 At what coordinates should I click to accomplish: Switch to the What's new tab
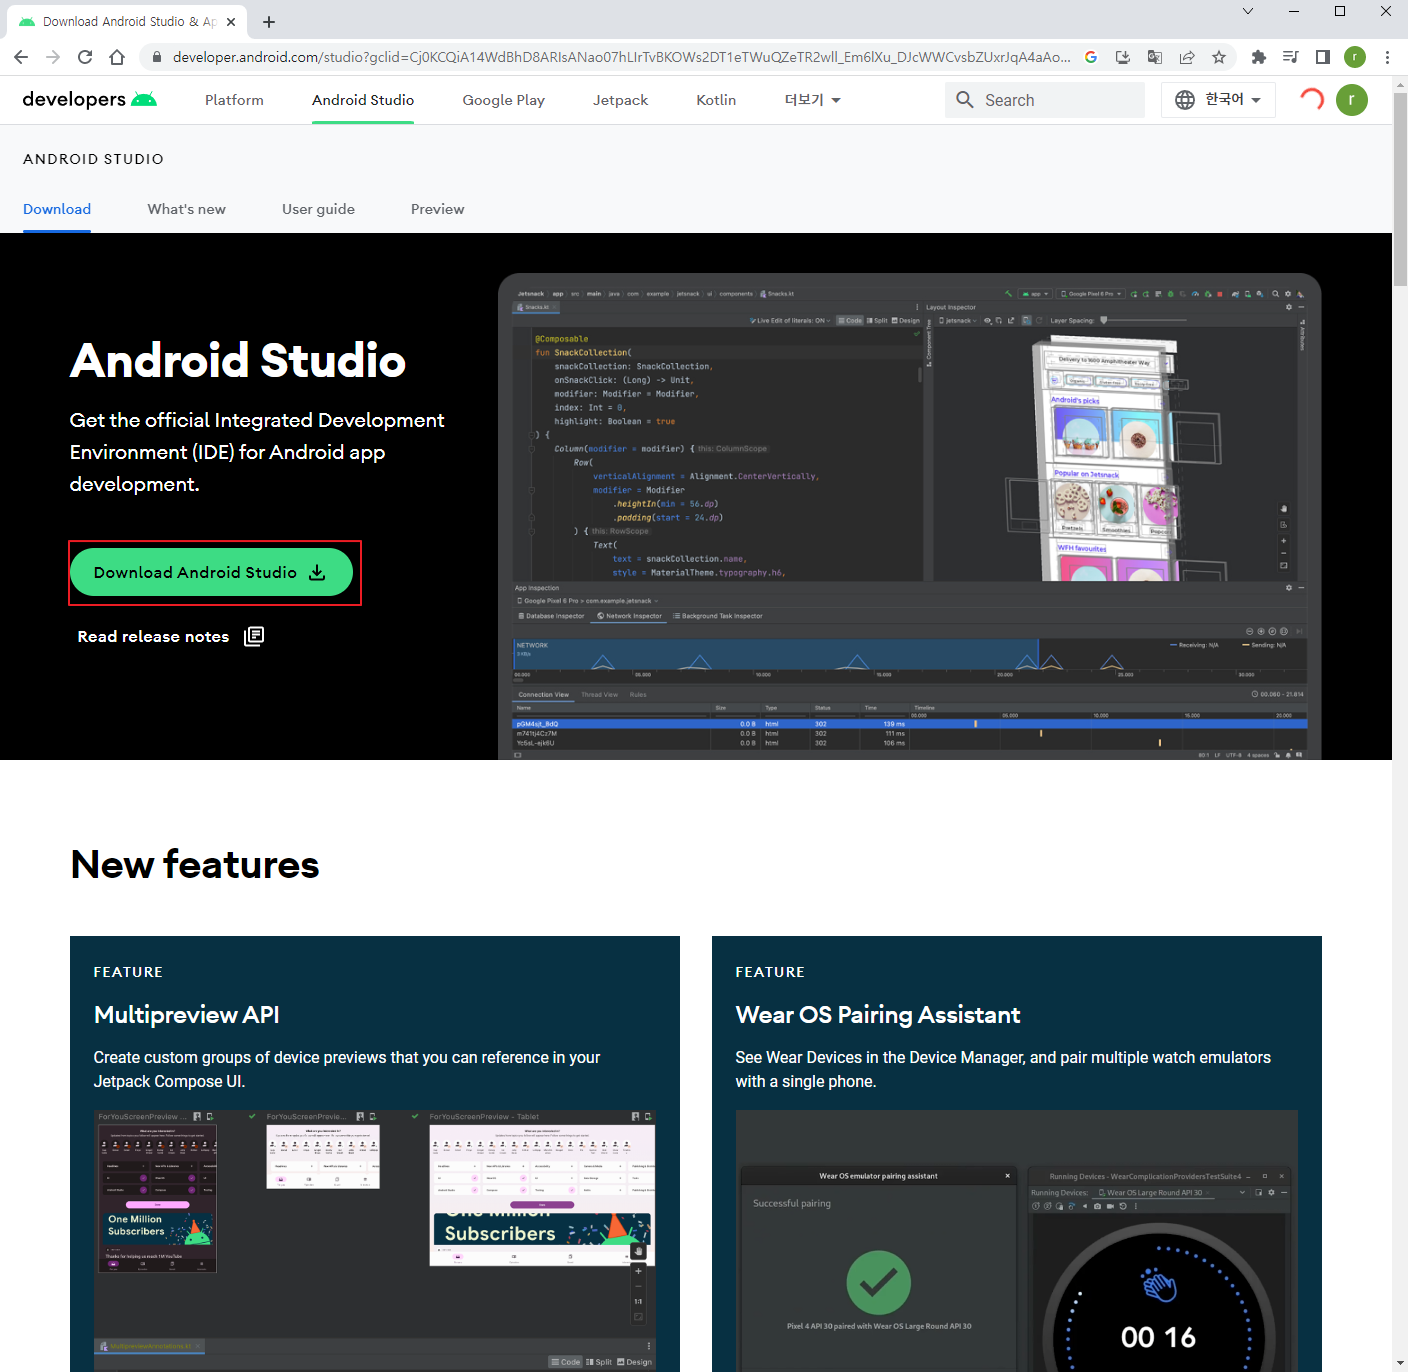pos(186,209)
